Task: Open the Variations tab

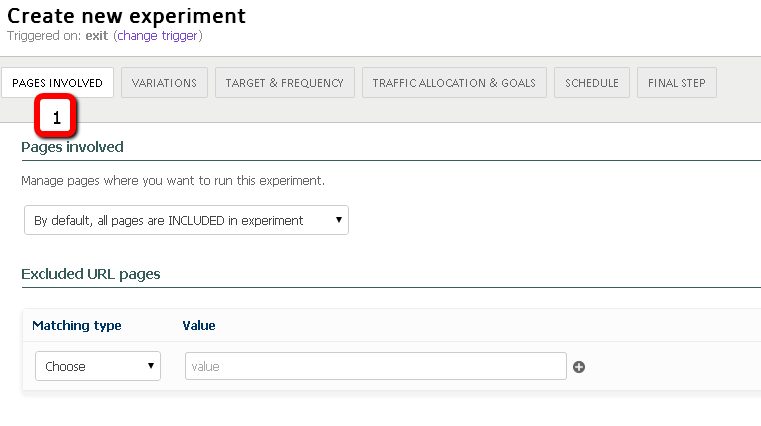Action: point(165,83)
